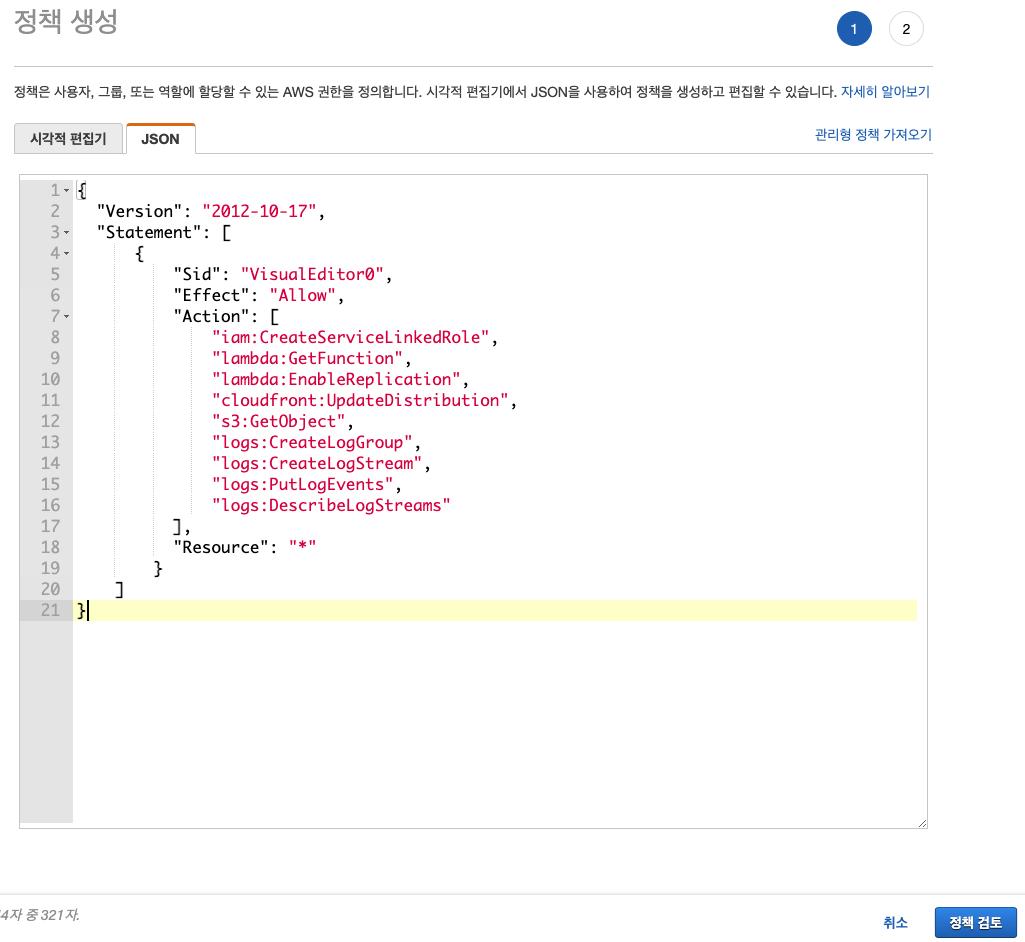Viewport: 1025px width, 942px height.
Task: Select the JSON tab
Action: click(160, 138)
